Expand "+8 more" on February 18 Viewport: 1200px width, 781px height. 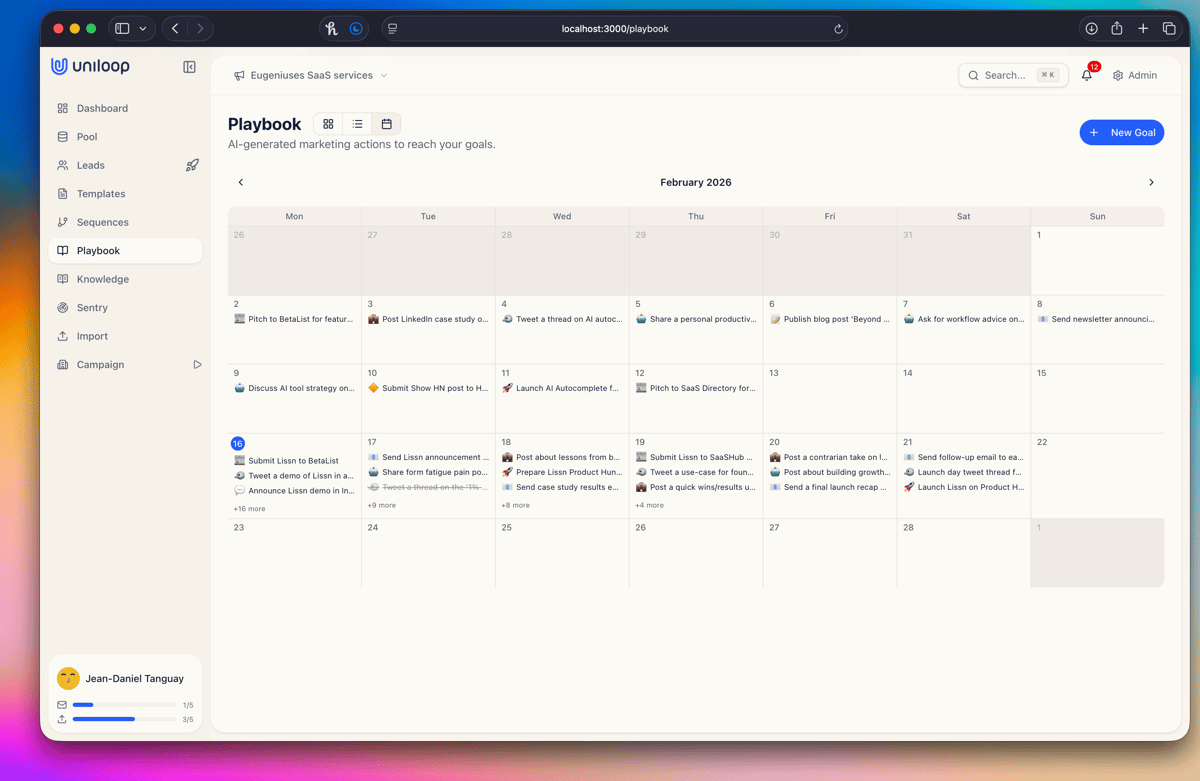click(516, 505)
